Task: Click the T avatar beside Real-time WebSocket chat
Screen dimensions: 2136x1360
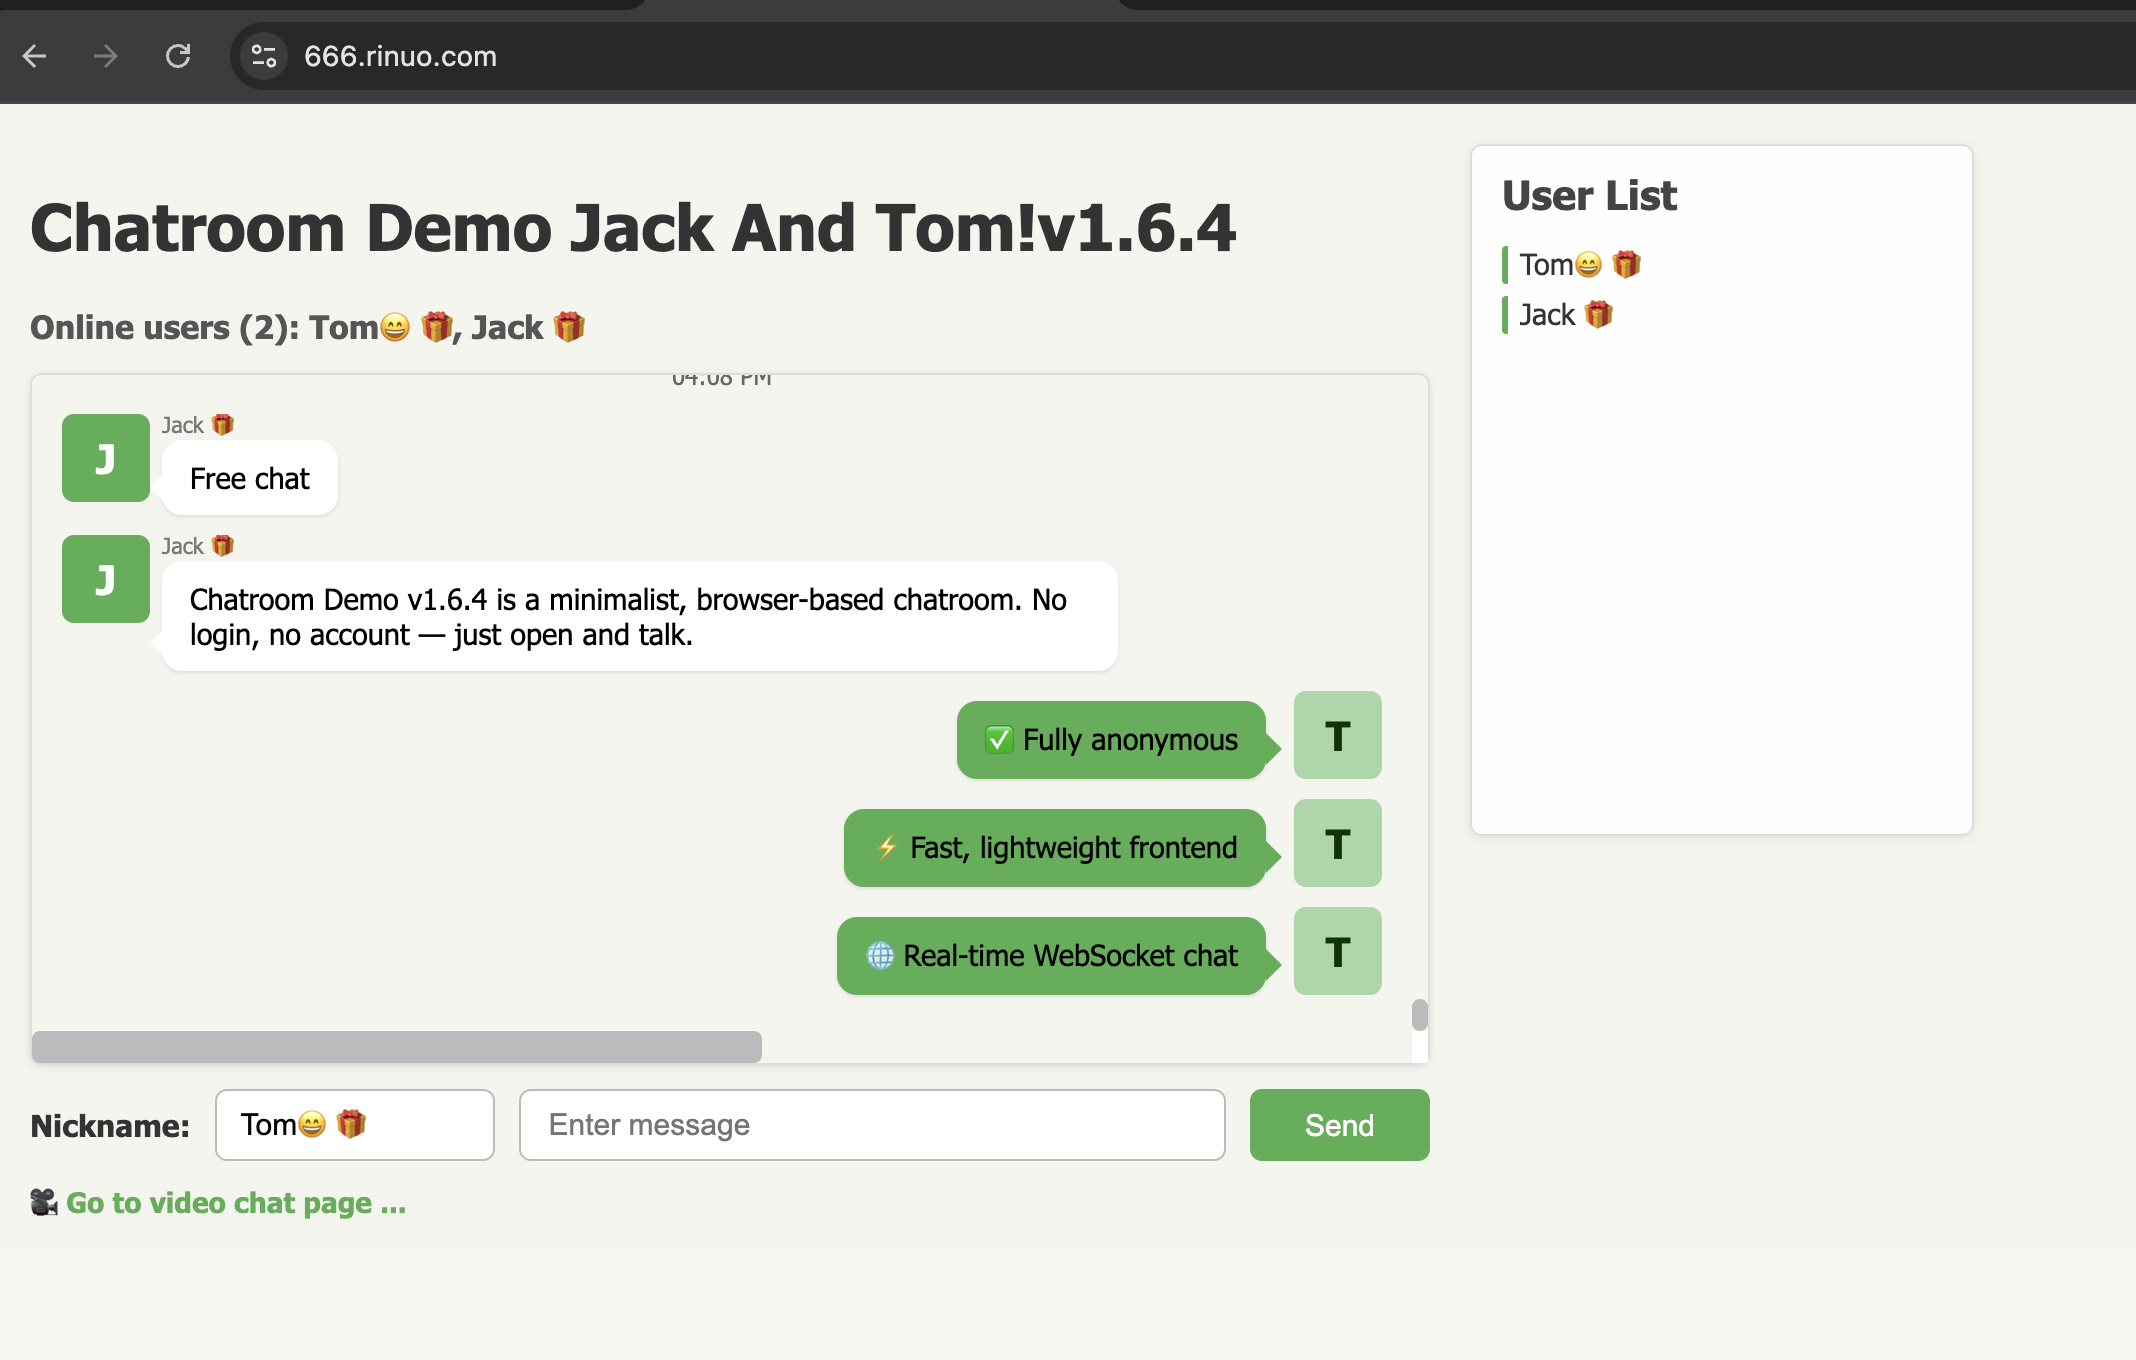Action: pos(1338,951)
